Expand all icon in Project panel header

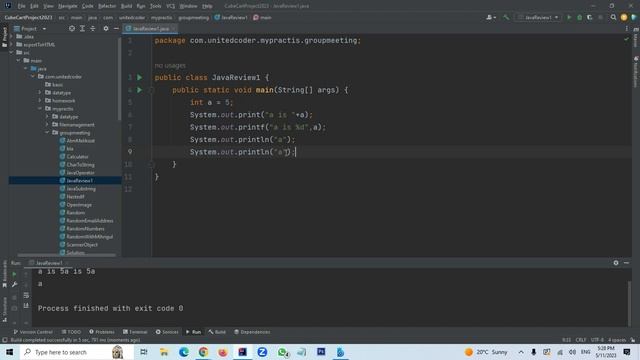pyautogui.click(x=82, y=29)
